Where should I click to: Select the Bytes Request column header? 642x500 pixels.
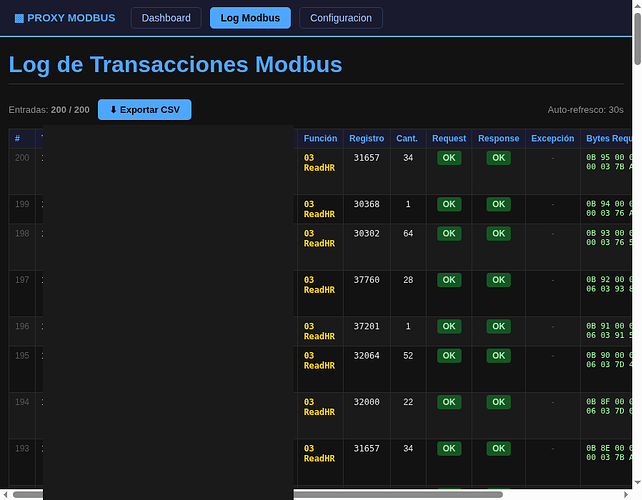point(608,138)
